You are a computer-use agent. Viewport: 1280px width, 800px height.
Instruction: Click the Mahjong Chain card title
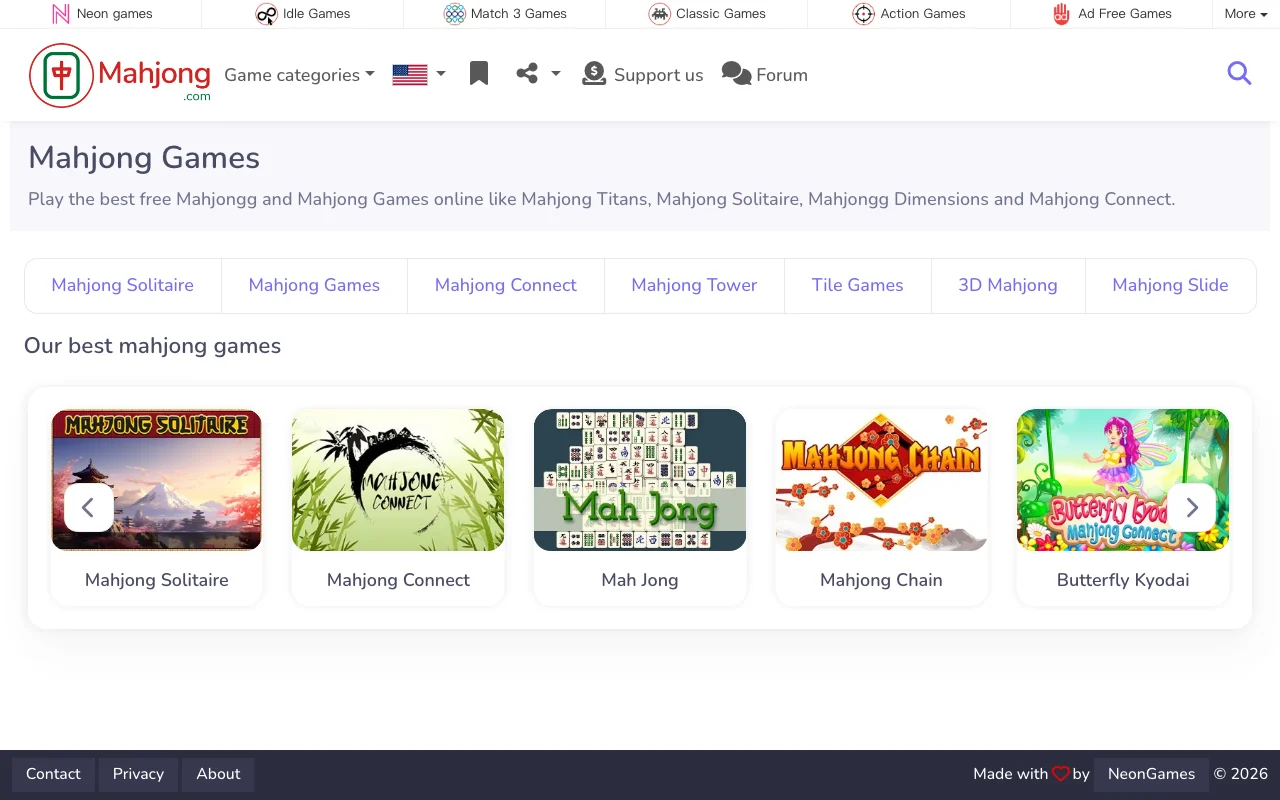click(x=881, y=580)
